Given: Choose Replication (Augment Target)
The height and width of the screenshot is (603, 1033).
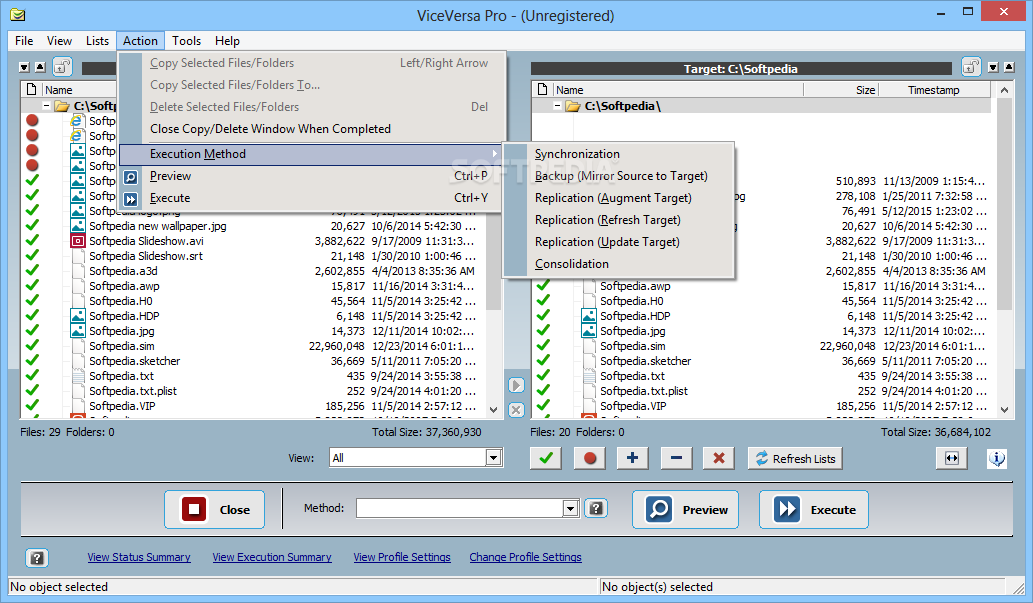Looking at the screenshot, I should click(618, 198).
